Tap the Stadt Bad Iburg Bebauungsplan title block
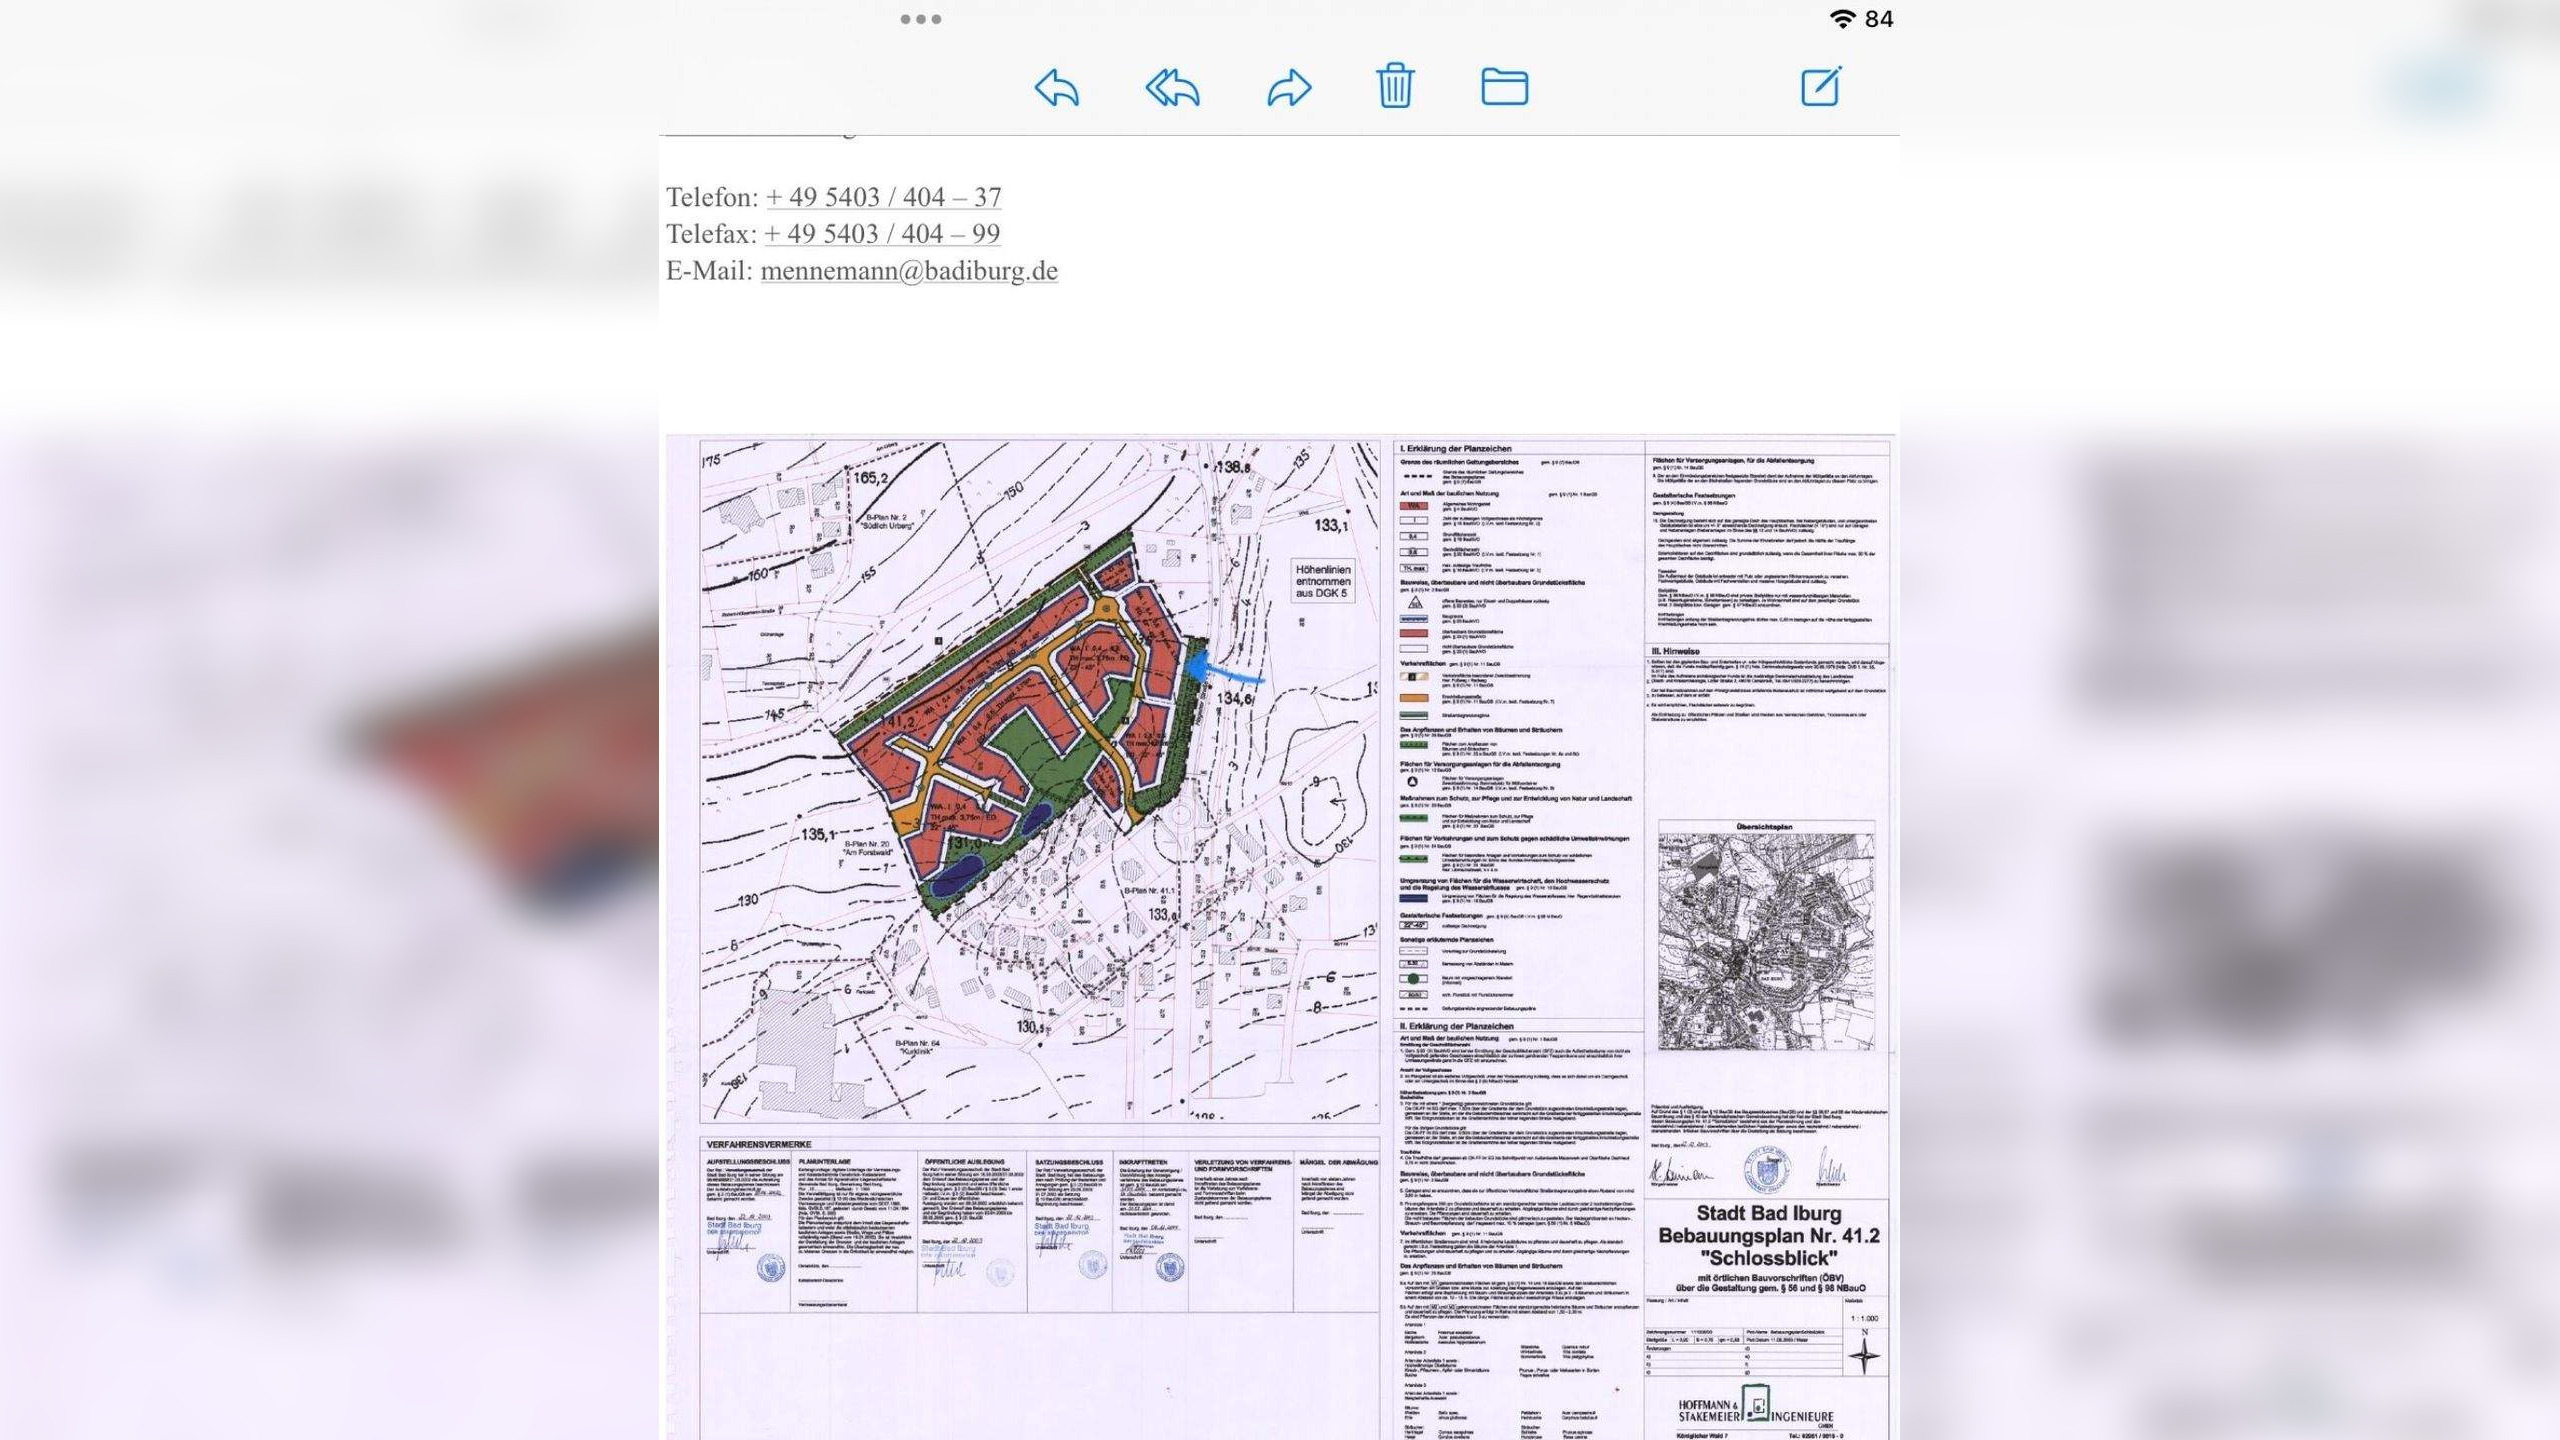2560x1440 pixels. click(1768, 1236)
